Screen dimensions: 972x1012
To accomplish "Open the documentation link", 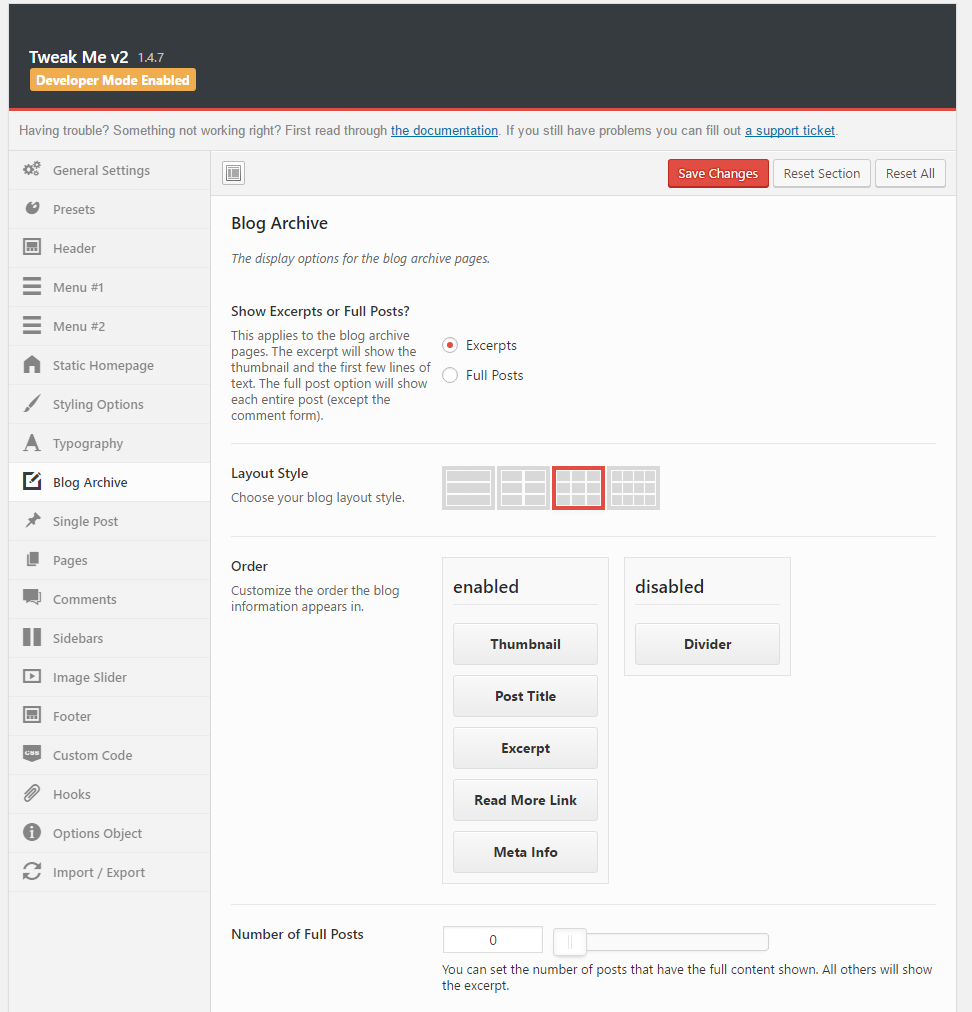I will (x=444, y=130).
